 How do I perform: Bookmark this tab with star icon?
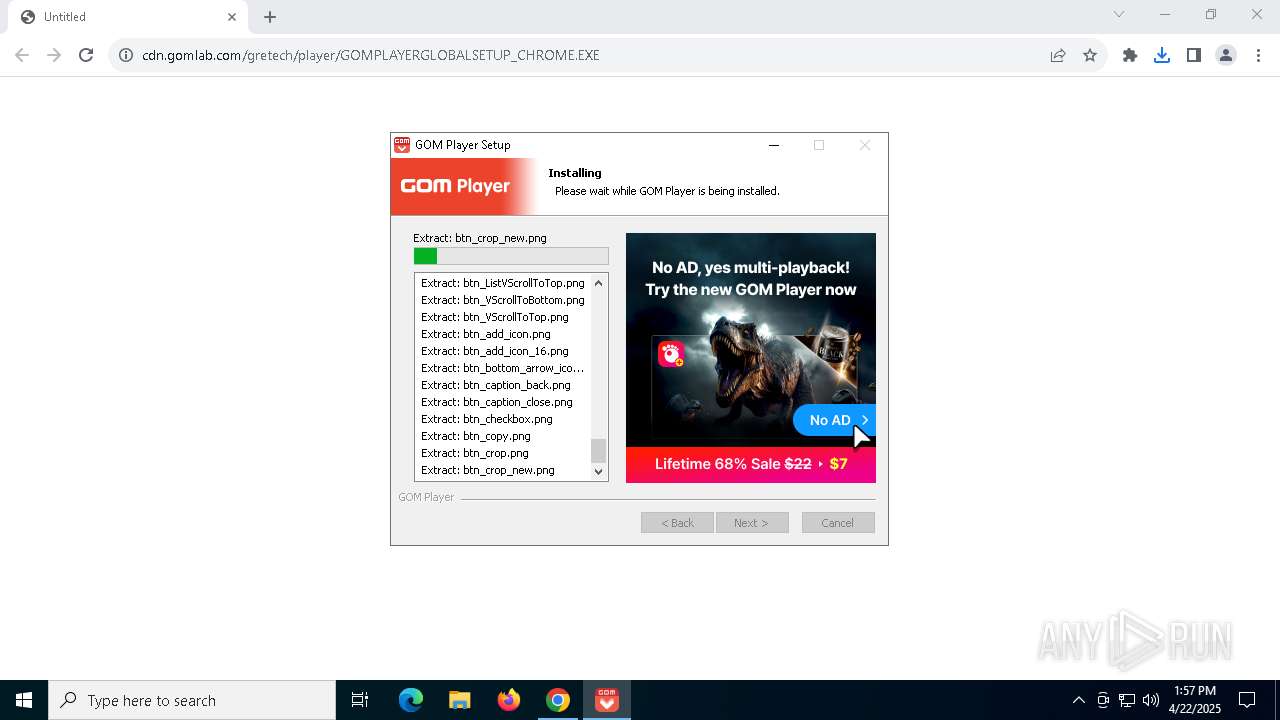(x=1090, y=55)
